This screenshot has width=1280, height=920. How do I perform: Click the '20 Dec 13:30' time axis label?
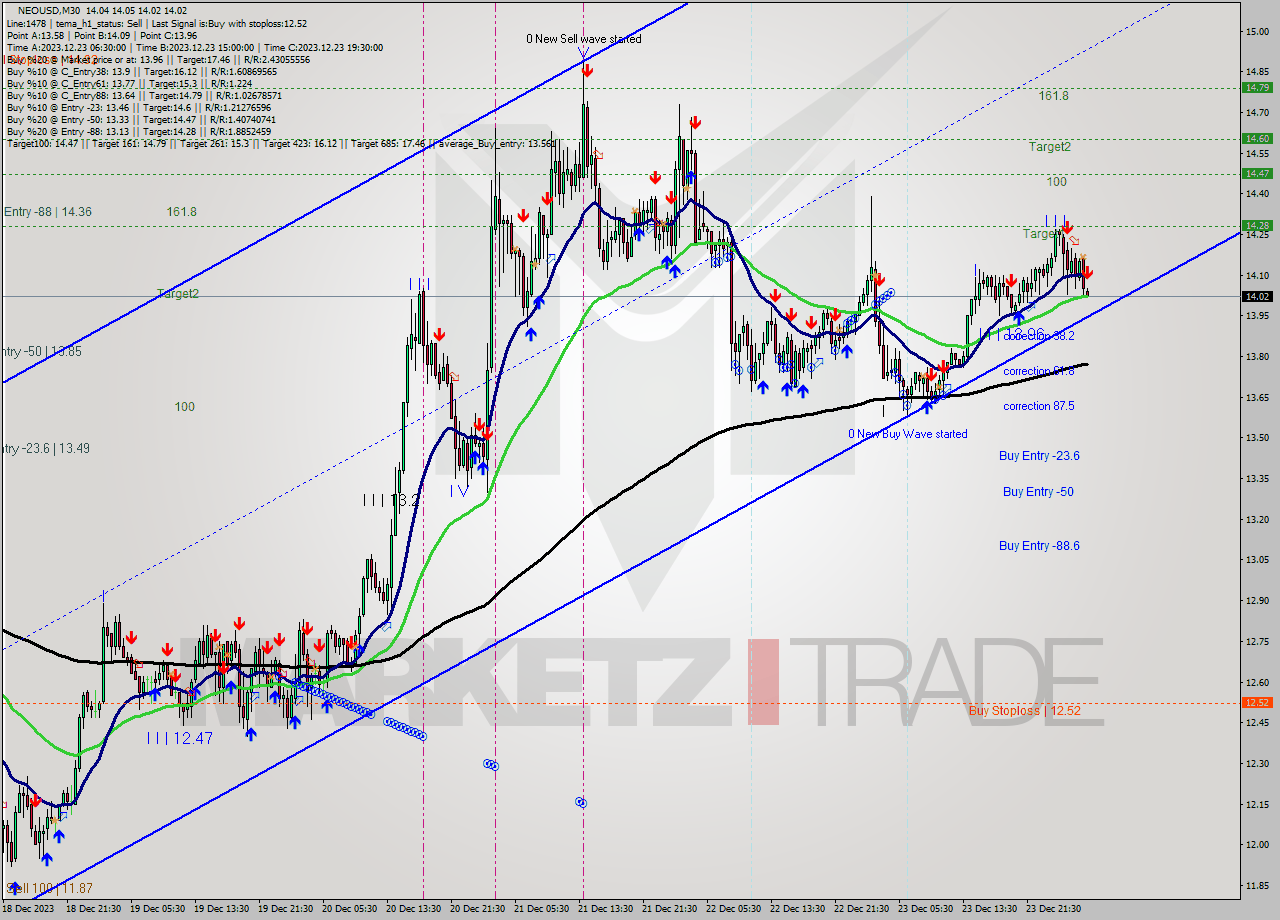[412, 909]
